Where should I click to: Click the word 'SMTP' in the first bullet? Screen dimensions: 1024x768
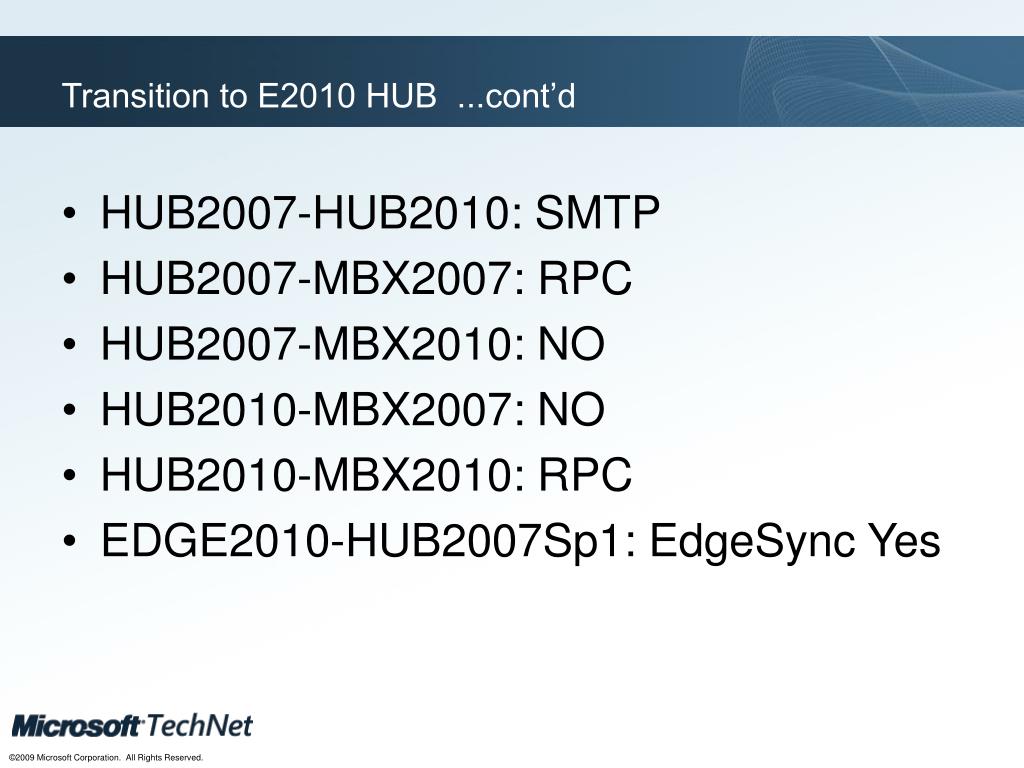598,212
